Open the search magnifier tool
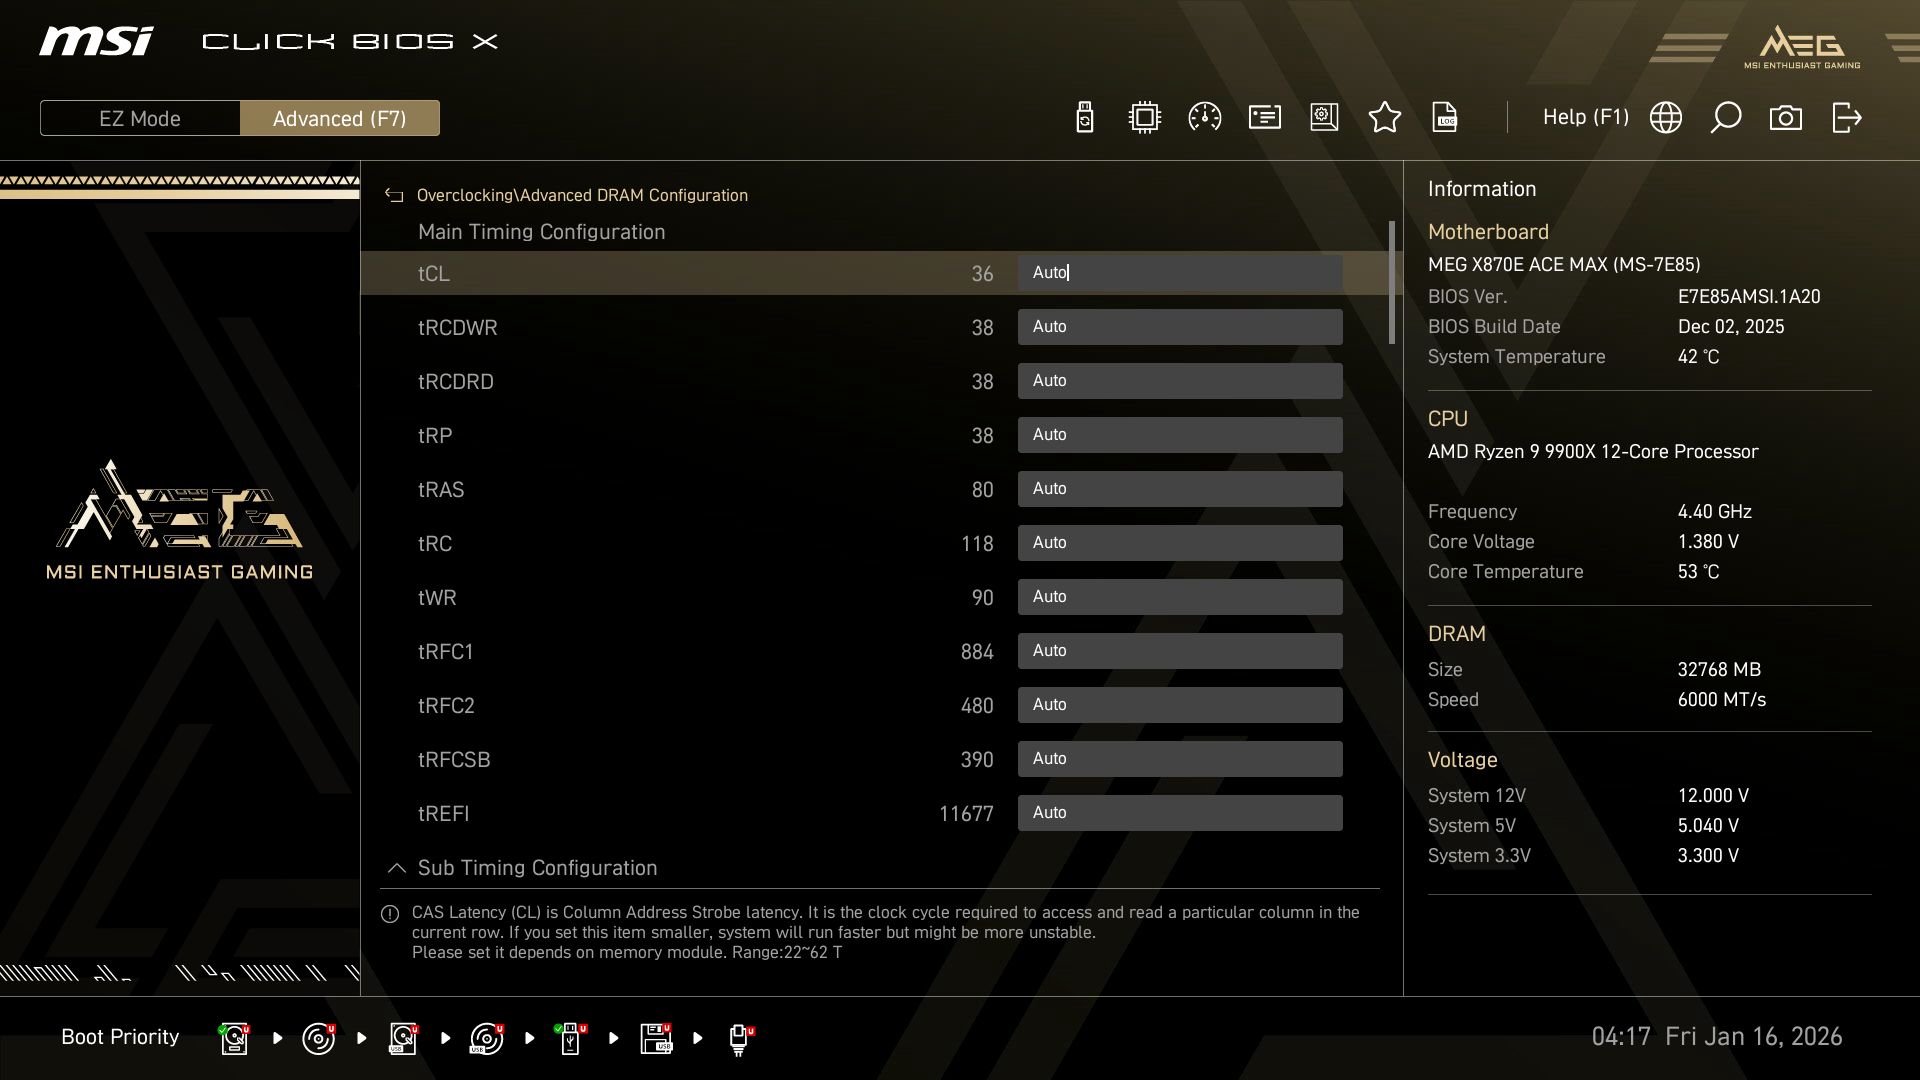The width and height of the screenshot is (1920, 1080). 1724,117
